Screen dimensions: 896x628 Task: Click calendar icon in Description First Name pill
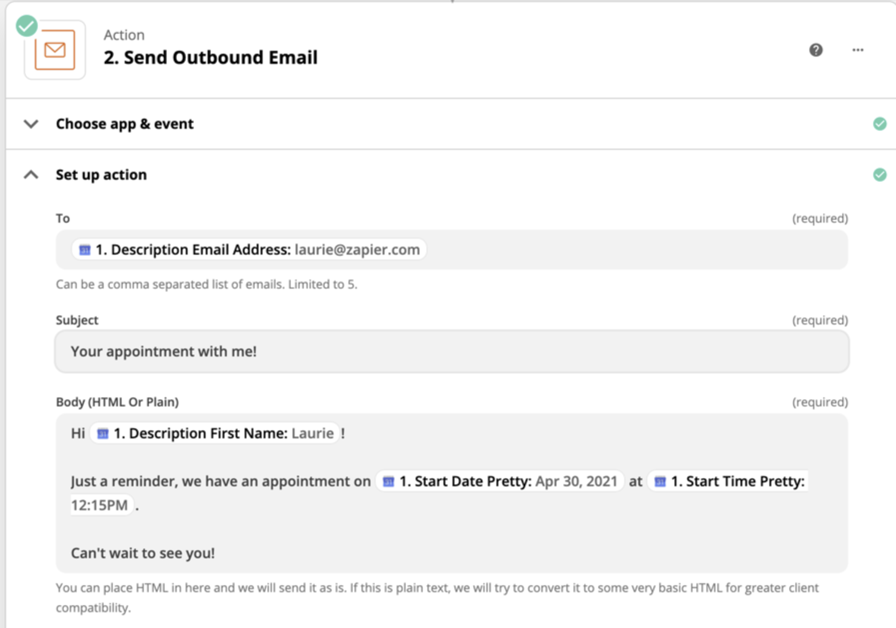tap(103, 434)
